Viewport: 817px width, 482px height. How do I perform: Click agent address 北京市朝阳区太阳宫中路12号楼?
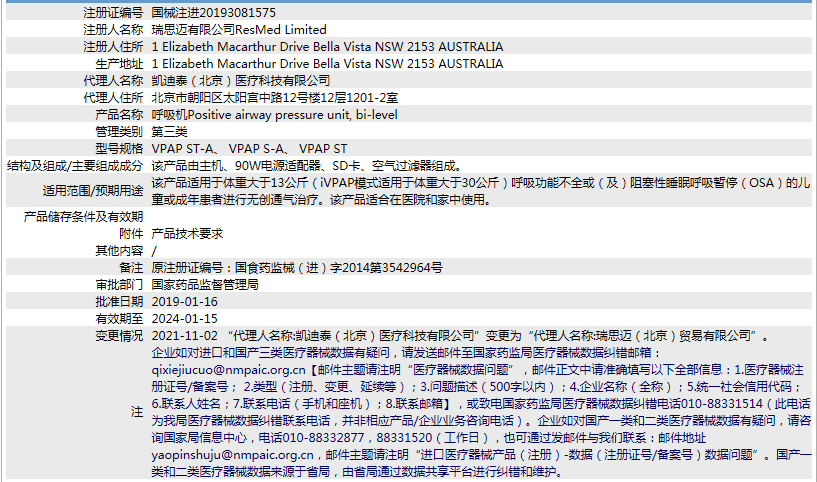point(275,97)
